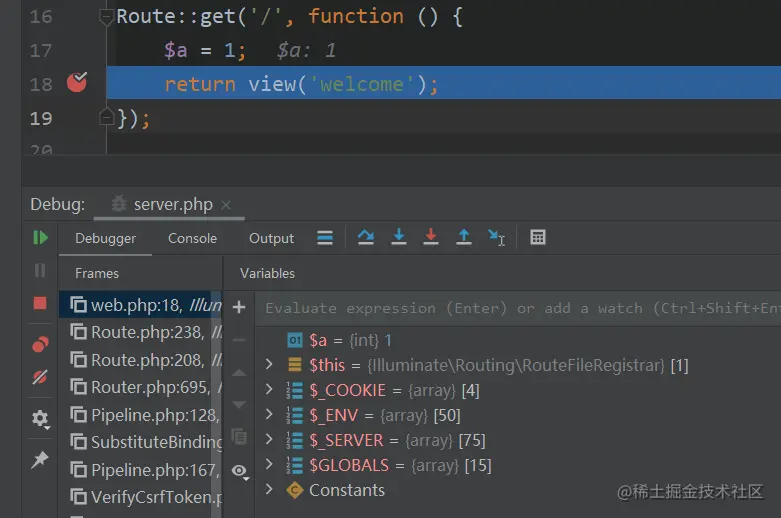Screen dimensions: 781x518
Task: Expand the $_COOKIE array node
Action: click(x=269, y=389)
